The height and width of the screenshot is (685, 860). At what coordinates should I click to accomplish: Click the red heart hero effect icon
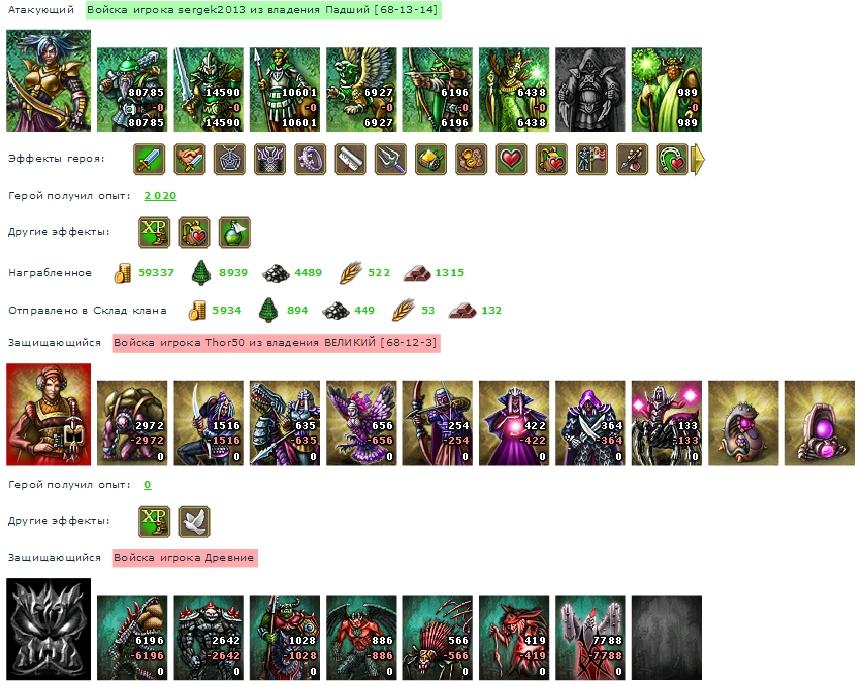[511, 159]
